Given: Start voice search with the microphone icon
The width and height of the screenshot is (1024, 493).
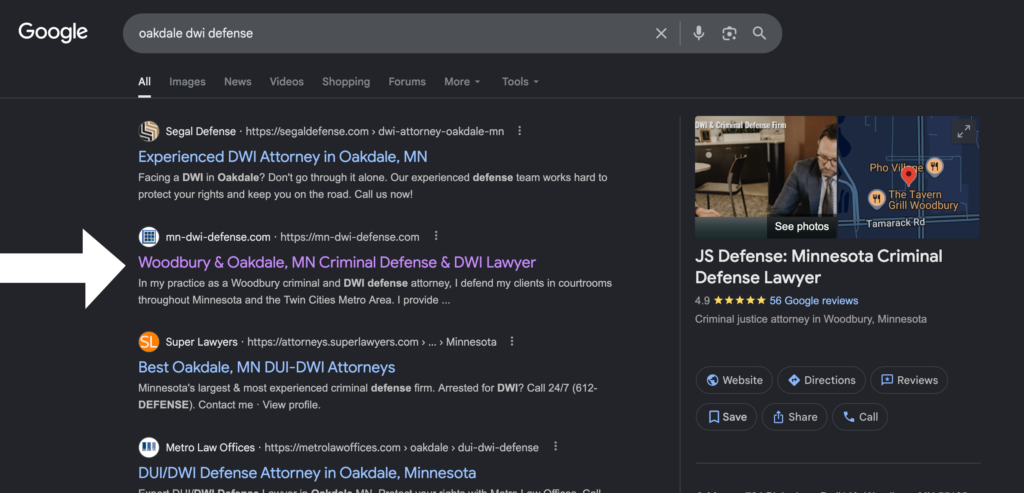Looking at the screenshot, I should pyautogui.click(x=699, y=33).
